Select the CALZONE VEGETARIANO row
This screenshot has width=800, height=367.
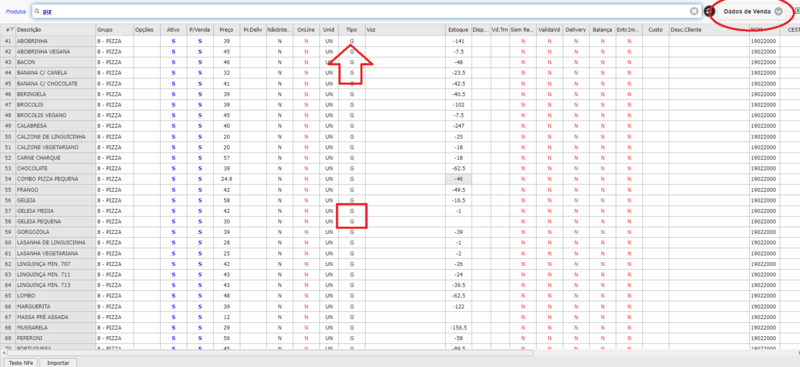tap(55, 148)
